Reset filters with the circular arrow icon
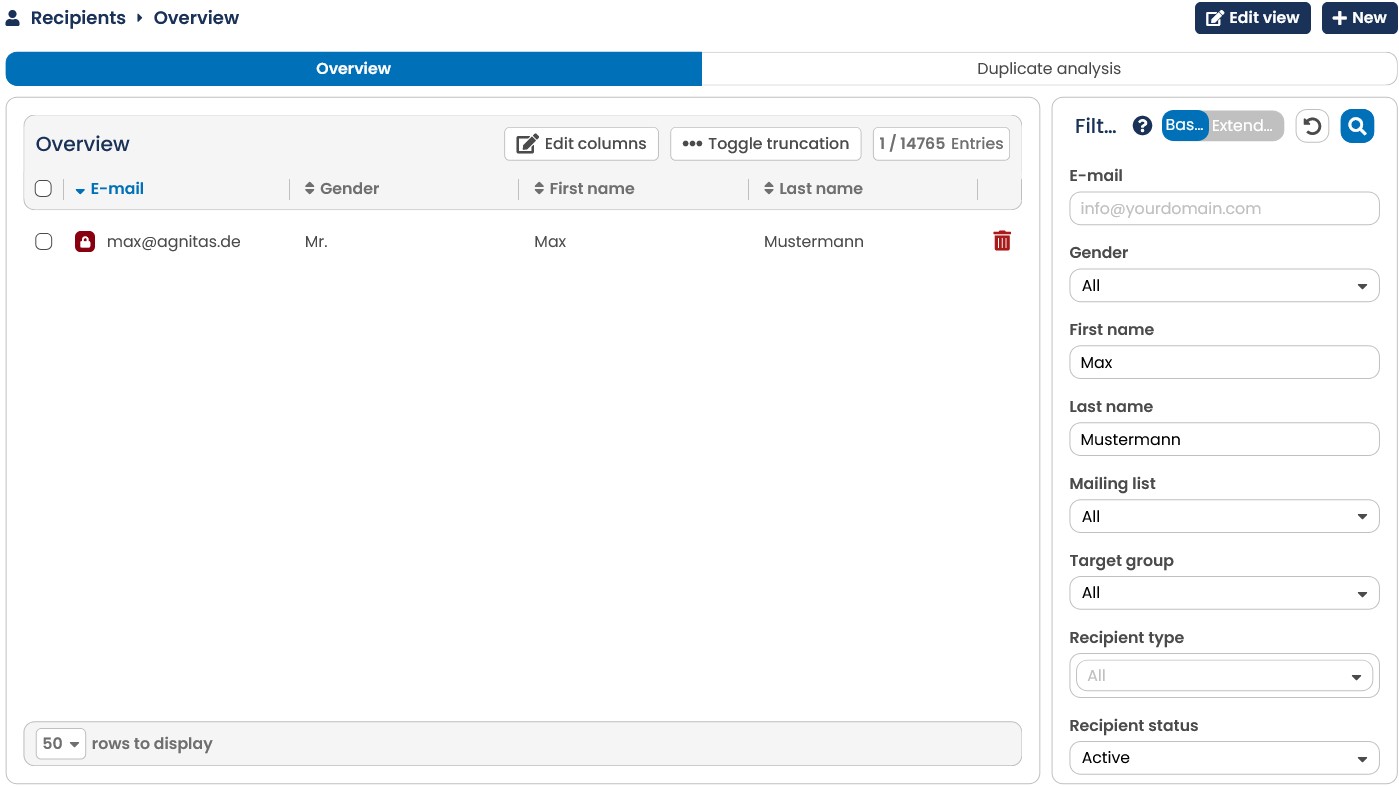 (1313, 126)
